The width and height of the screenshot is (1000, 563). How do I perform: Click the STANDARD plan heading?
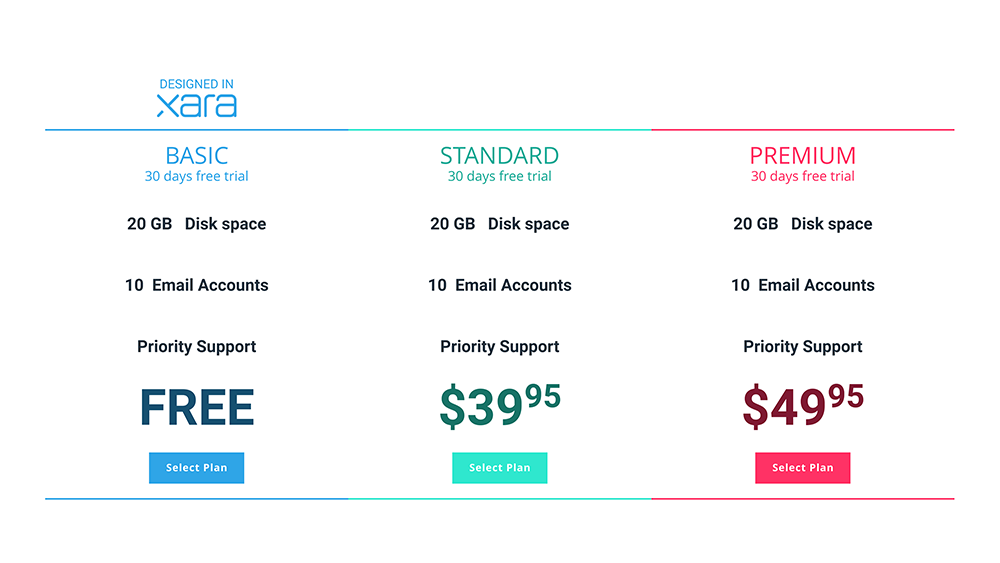click(x=499, y=155)
